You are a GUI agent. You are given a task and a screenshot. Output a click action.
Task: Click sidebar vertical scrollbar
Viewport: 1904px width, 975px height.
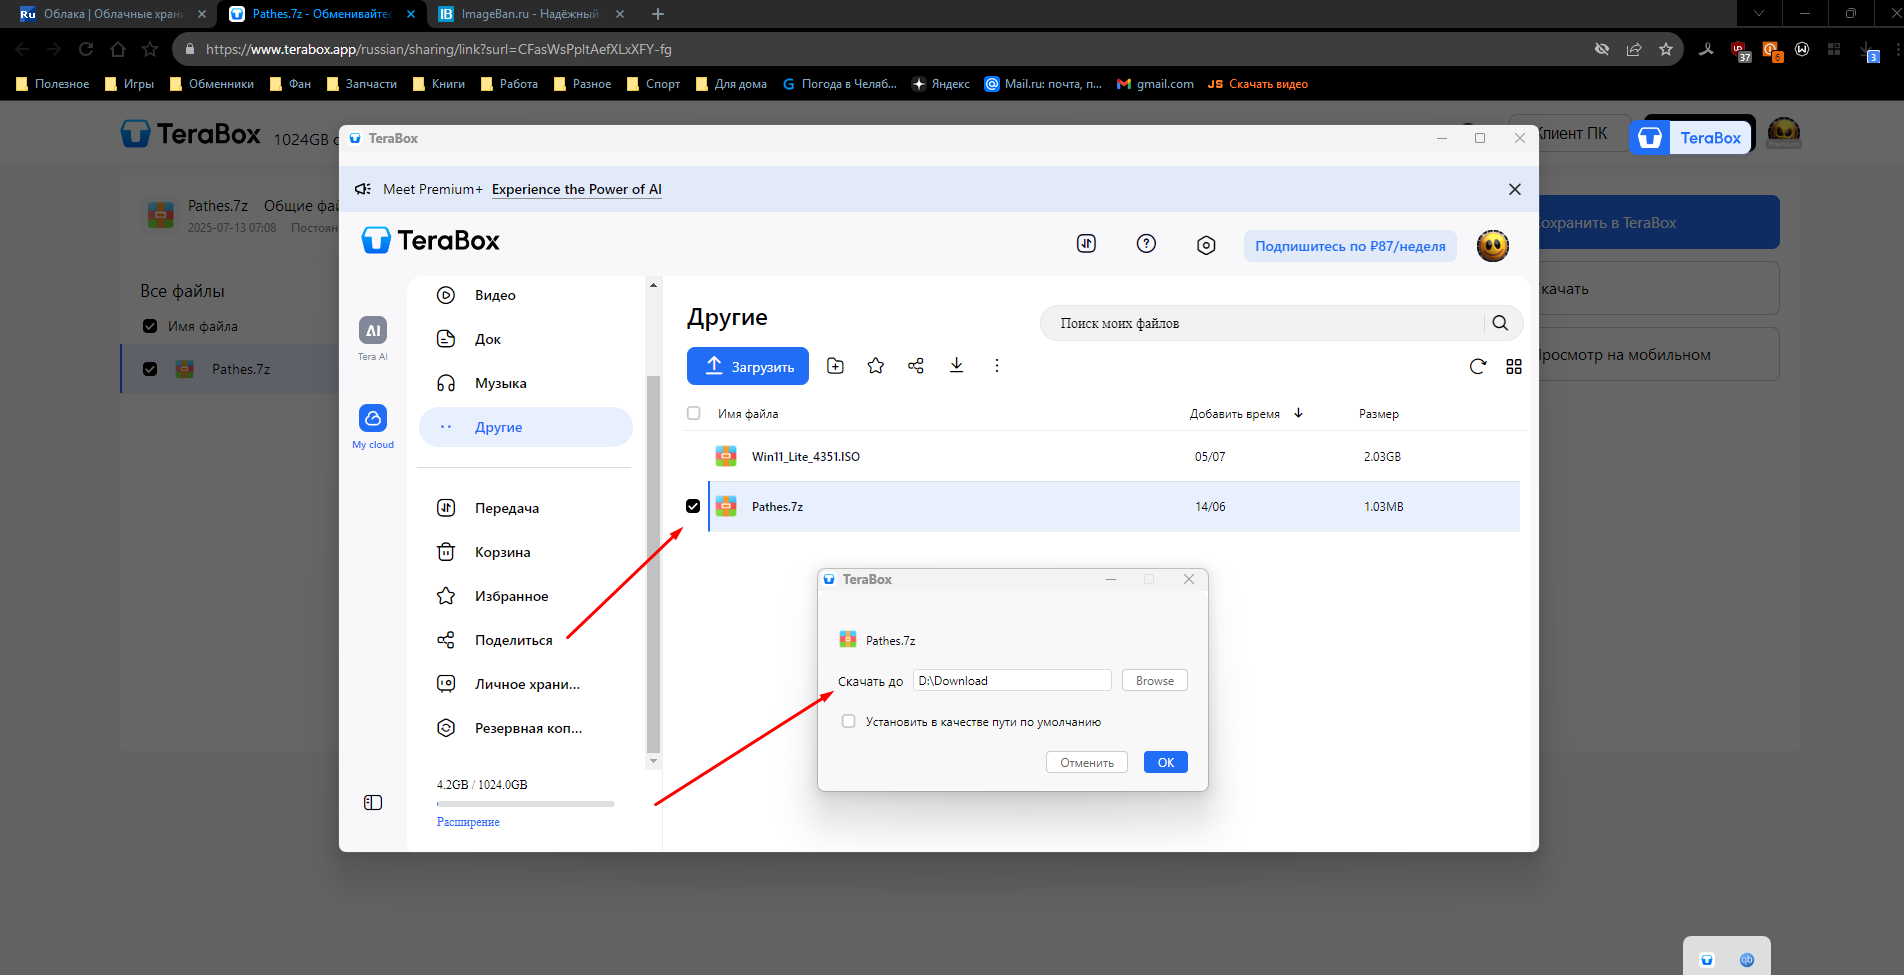[653, 563]
